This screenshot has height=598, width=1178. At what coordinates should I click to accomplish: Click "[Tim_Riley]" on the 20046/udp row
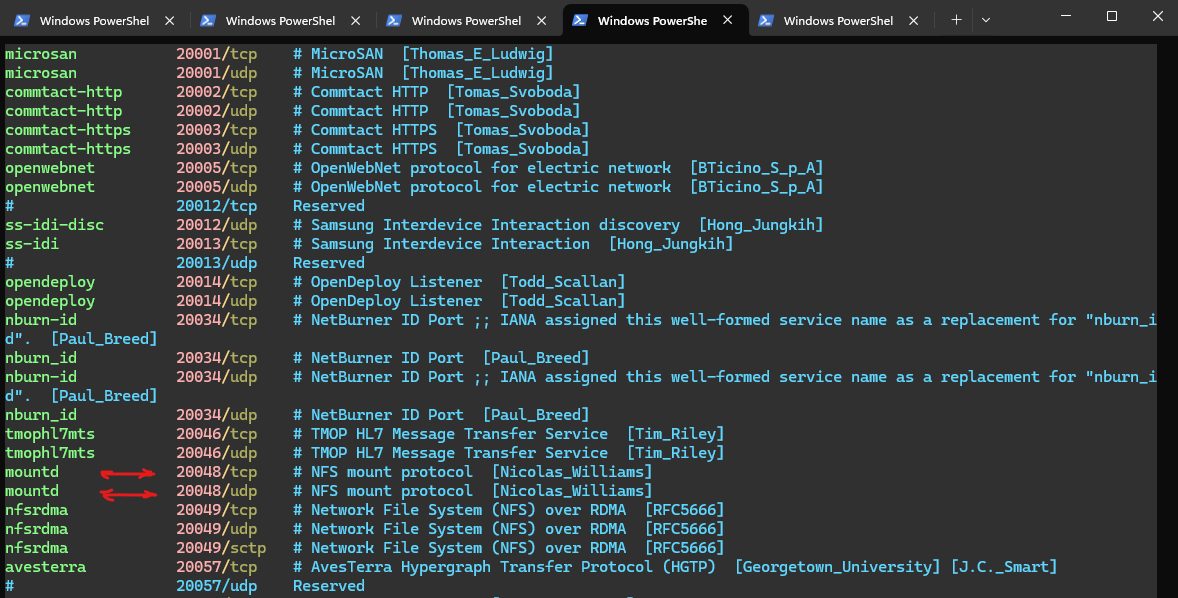click(x=675, y=453)
